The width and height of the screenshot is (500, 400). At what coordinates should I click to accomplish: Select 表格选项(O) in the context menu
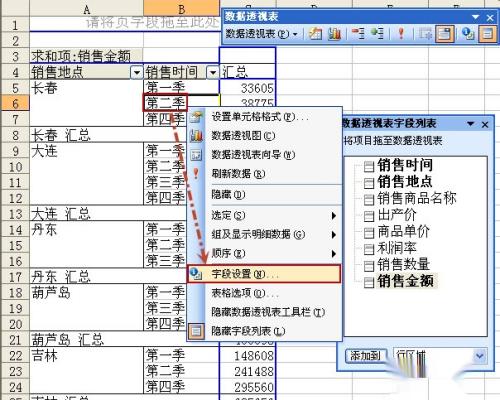click(265, 293)
